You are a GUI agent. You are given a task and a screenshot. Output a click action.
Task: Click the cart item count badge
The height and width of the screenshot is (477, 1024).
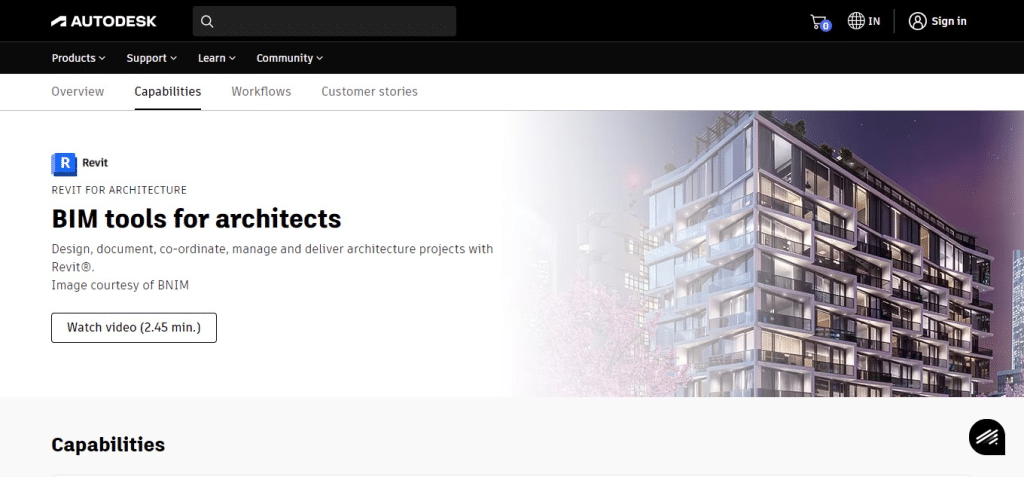click(826, 26)
